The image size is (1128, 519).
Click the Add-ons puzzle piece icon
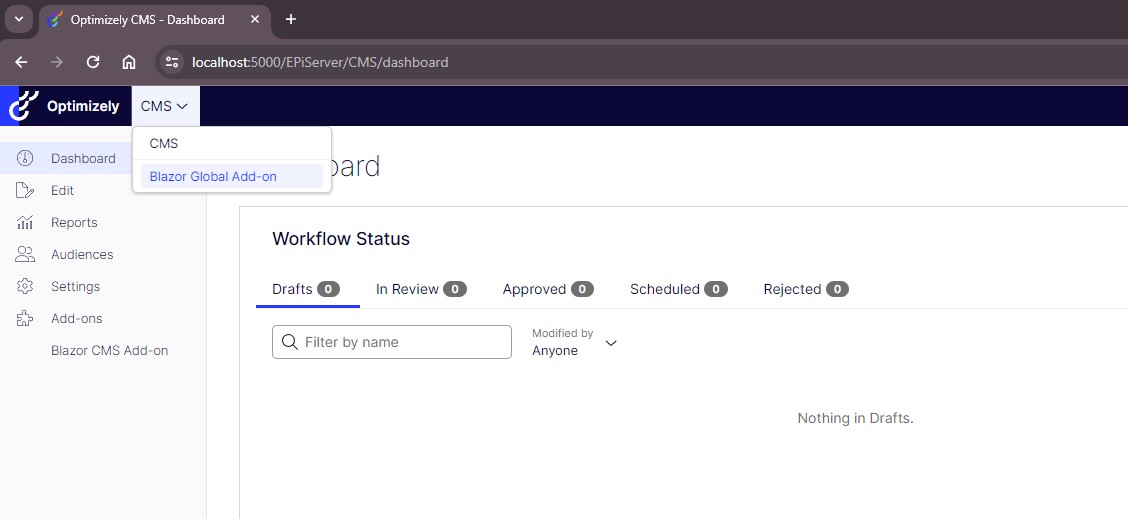pos(25,318)
